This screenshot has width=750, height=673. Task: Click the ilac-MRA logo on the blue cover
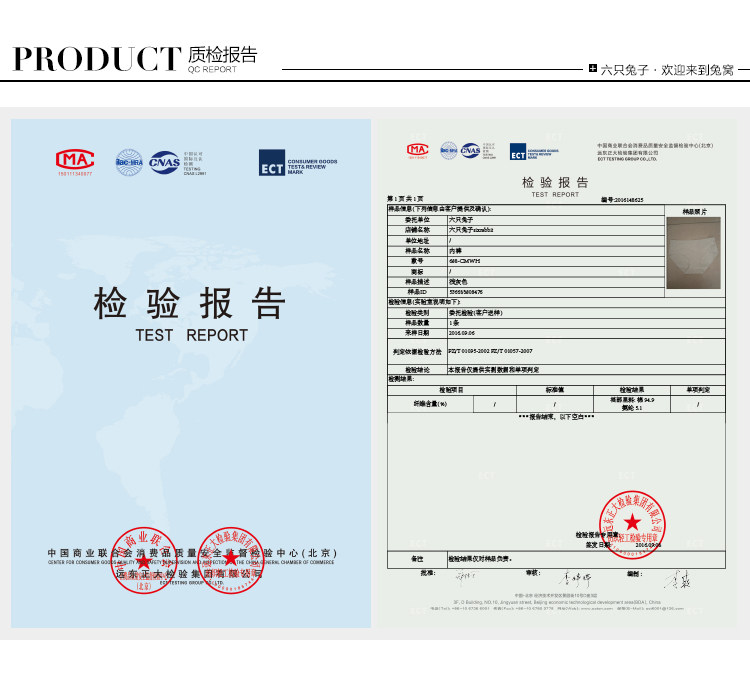(x=129, y=162)
